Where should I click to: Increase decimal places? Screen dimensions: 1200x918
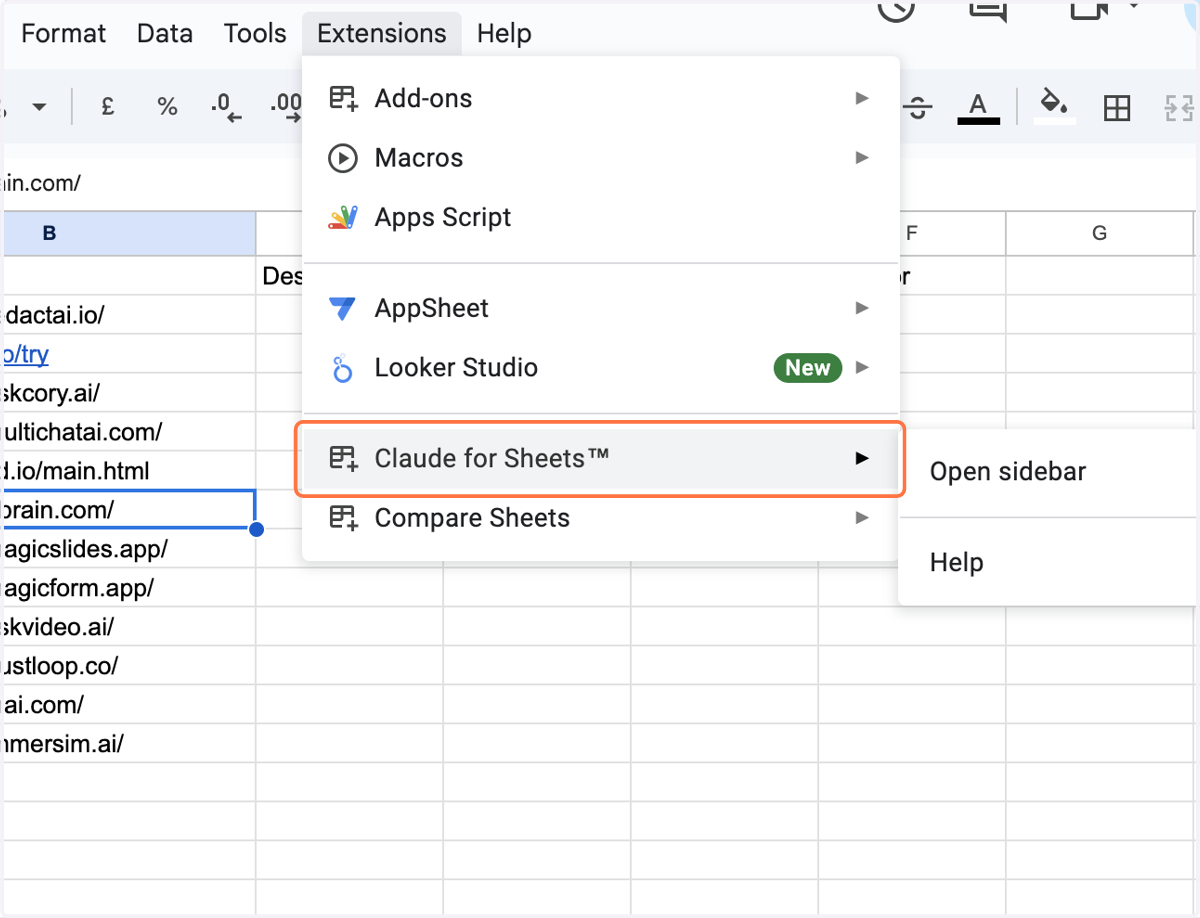285,107
